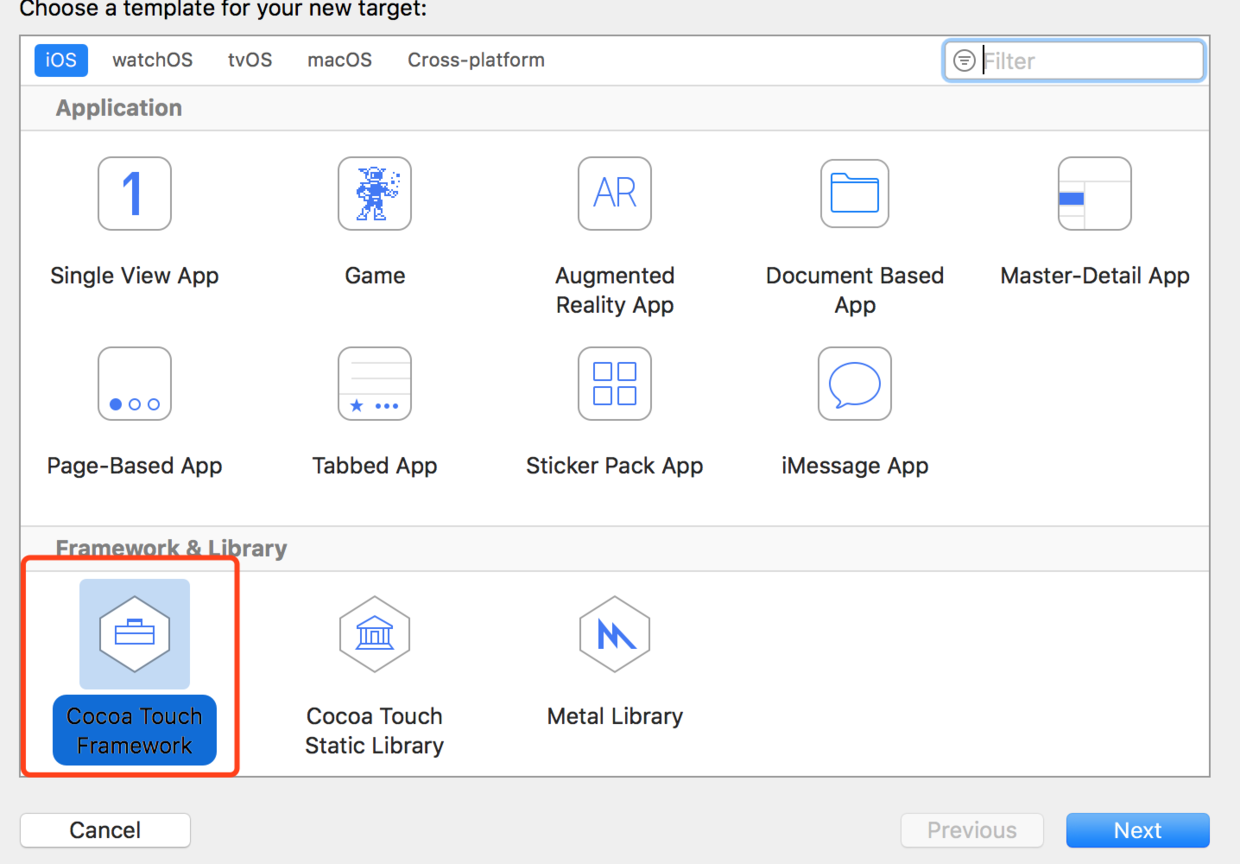Select the macOS tab
1240x864 pixels.
click(340, 60)
